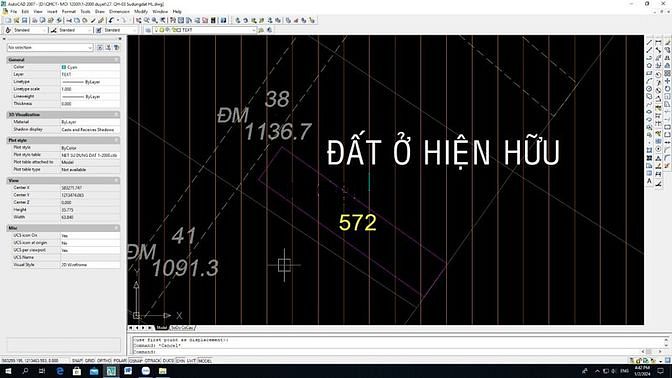Select the Rotate modify tool
672x378 pixels.
[667, 89]
